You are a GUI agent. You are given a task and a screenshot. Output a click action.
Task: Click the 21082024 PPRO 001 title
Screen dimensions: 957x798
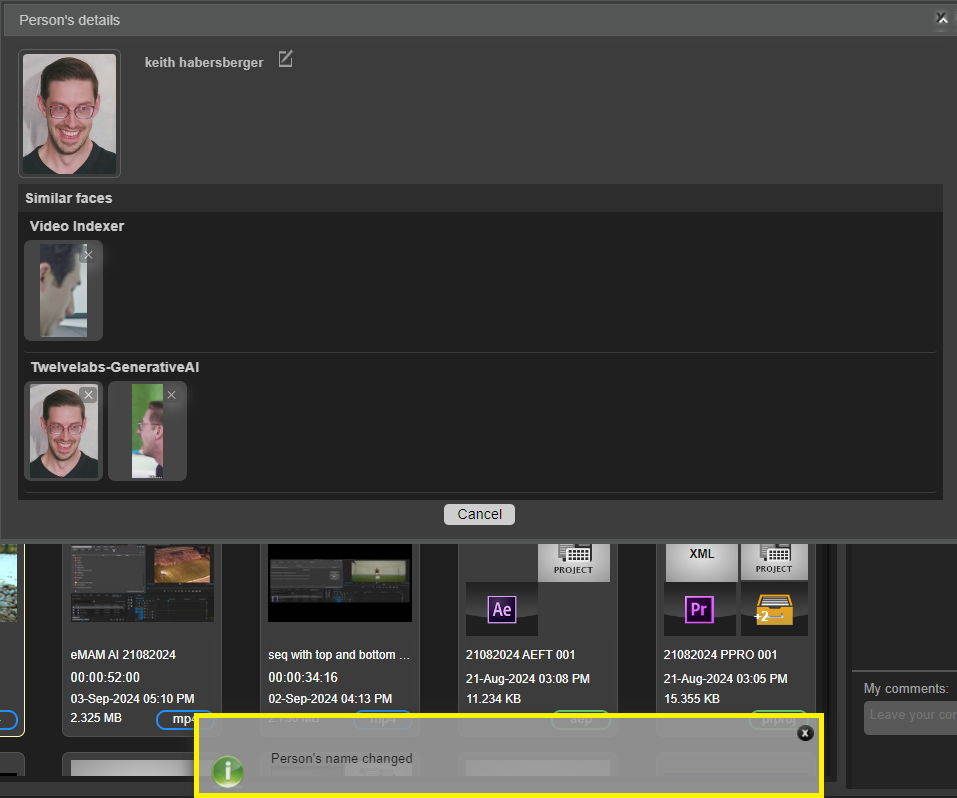pos(721,655)
